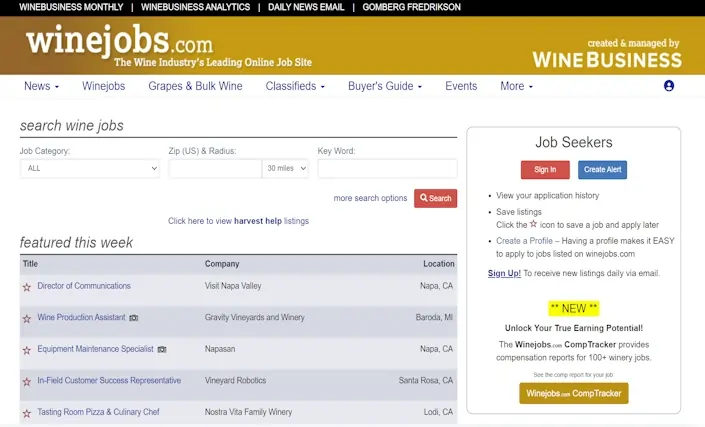705x427 pixels.
Task: Click the Create a Profile link
Action: click(x=524, y=241)
